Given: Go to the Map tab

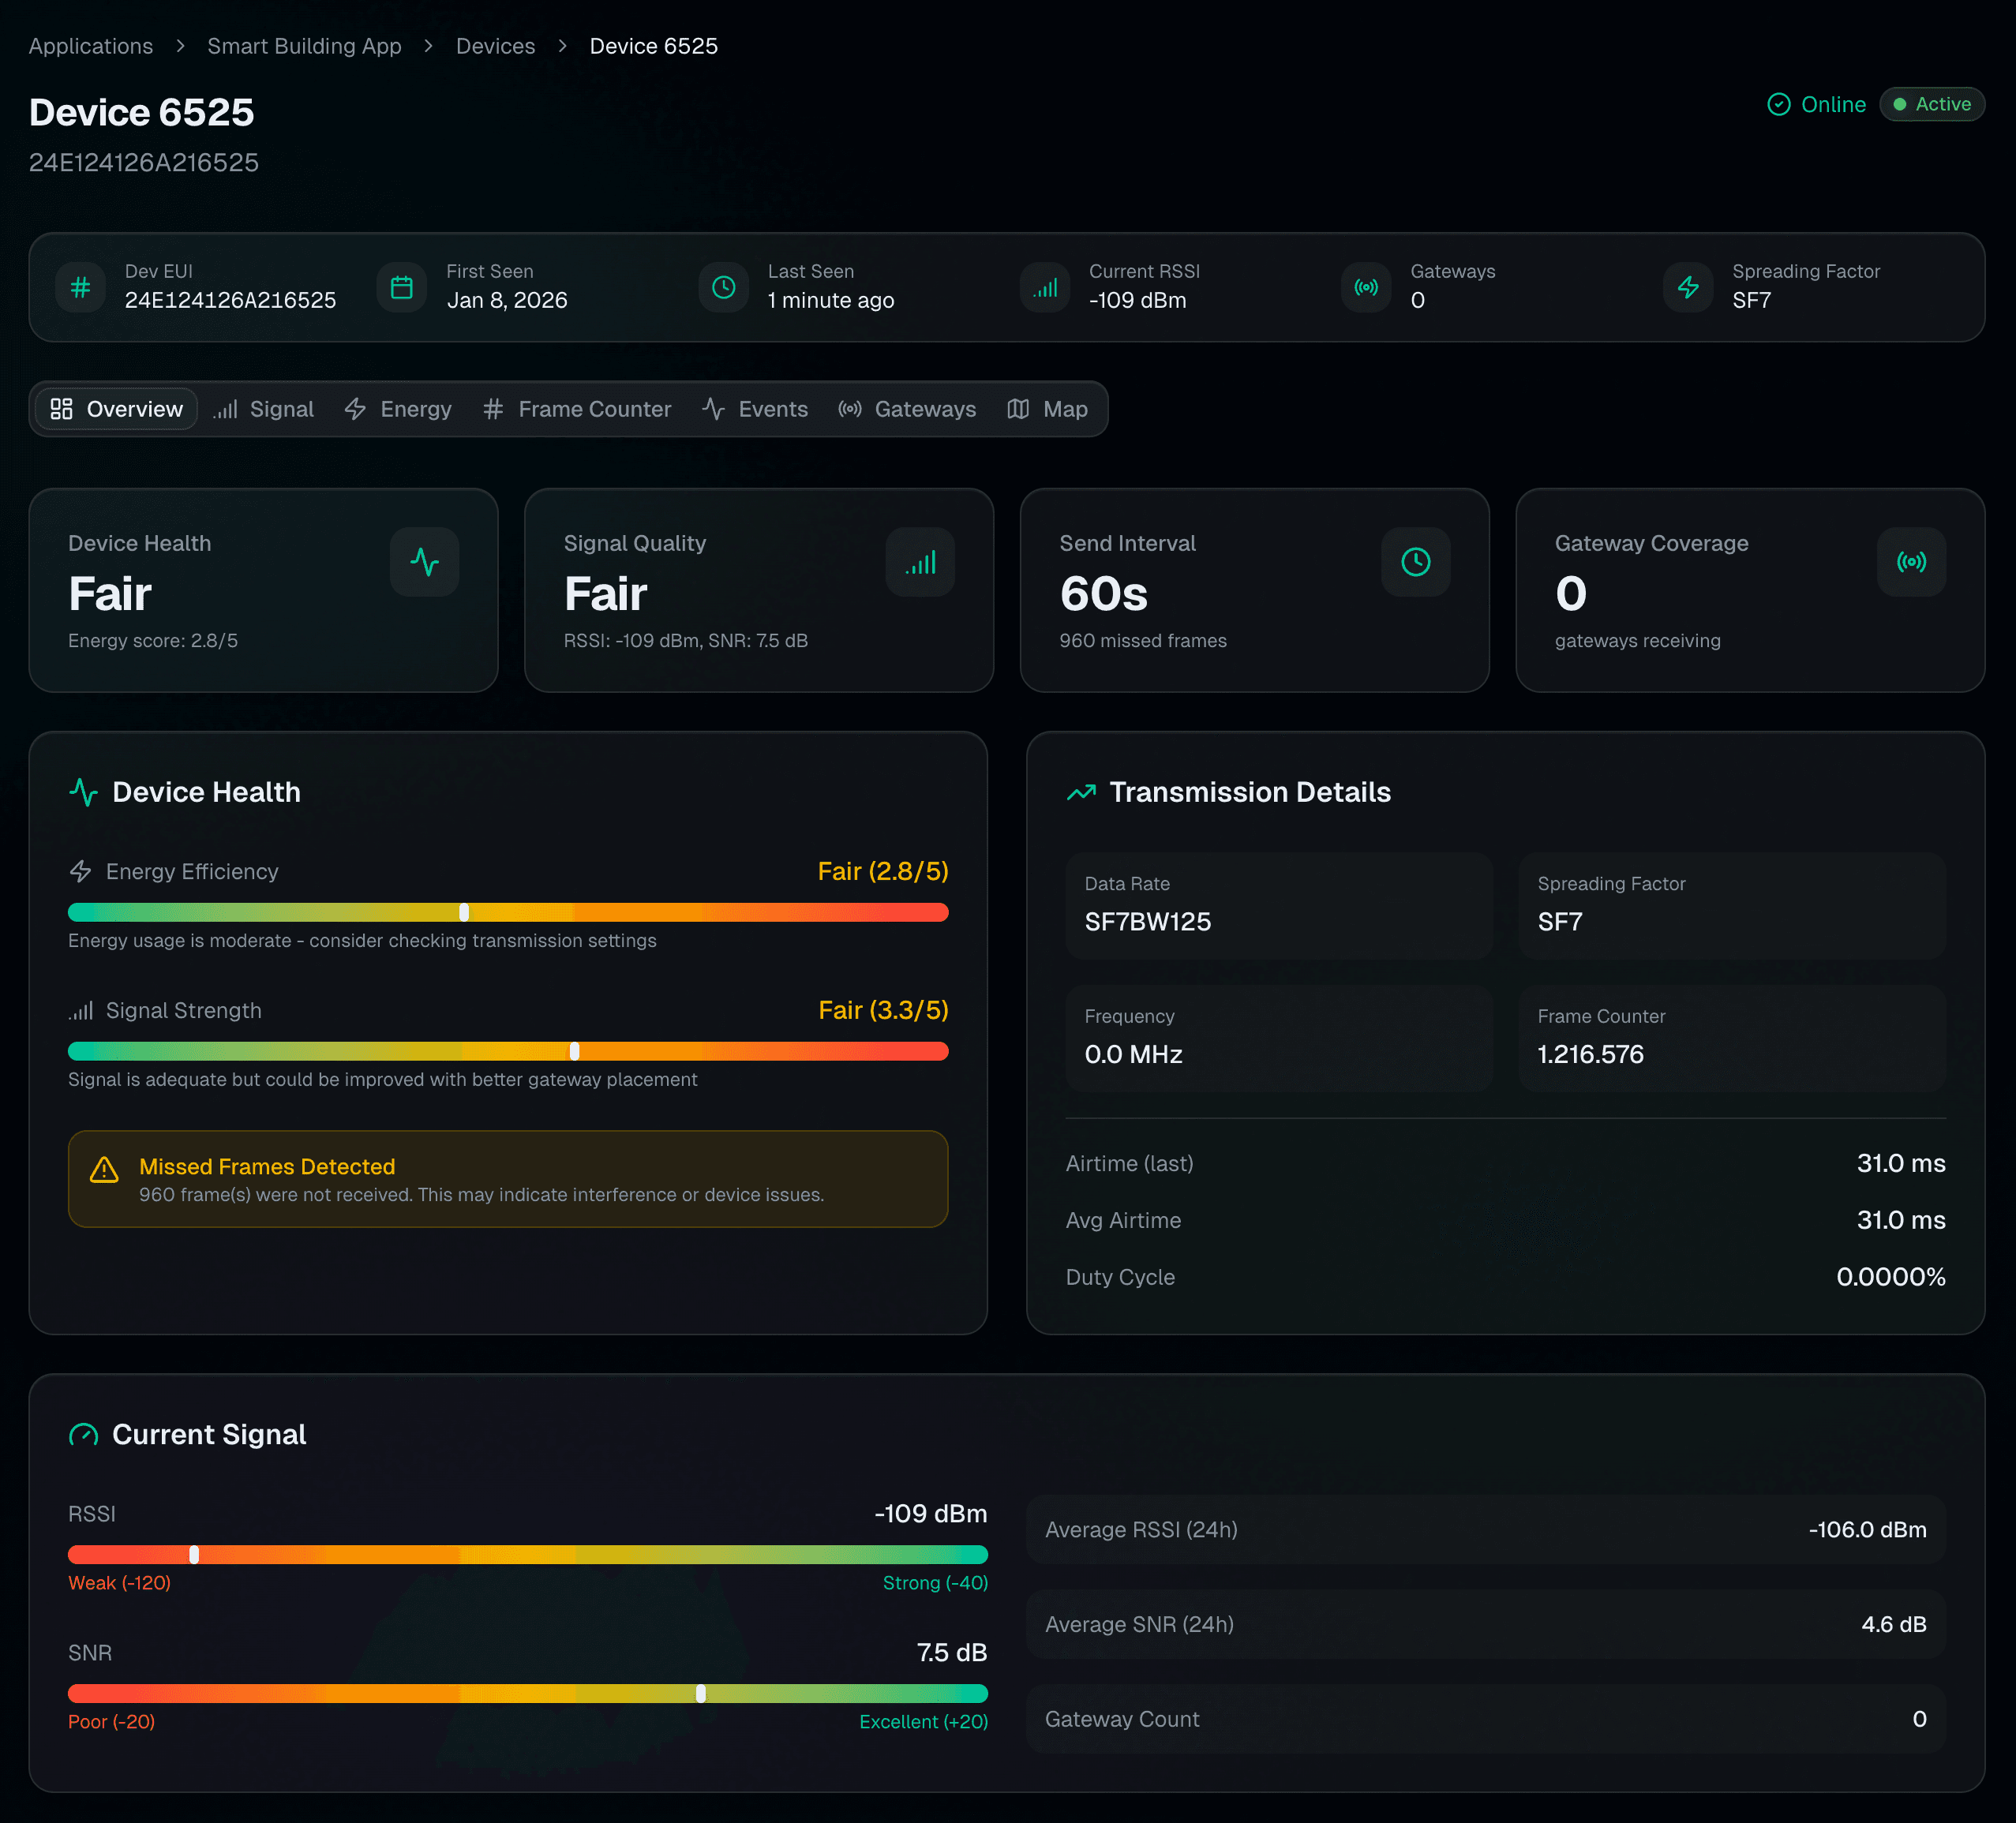Looking at the screenshot, I should (x=1047, y=409).
